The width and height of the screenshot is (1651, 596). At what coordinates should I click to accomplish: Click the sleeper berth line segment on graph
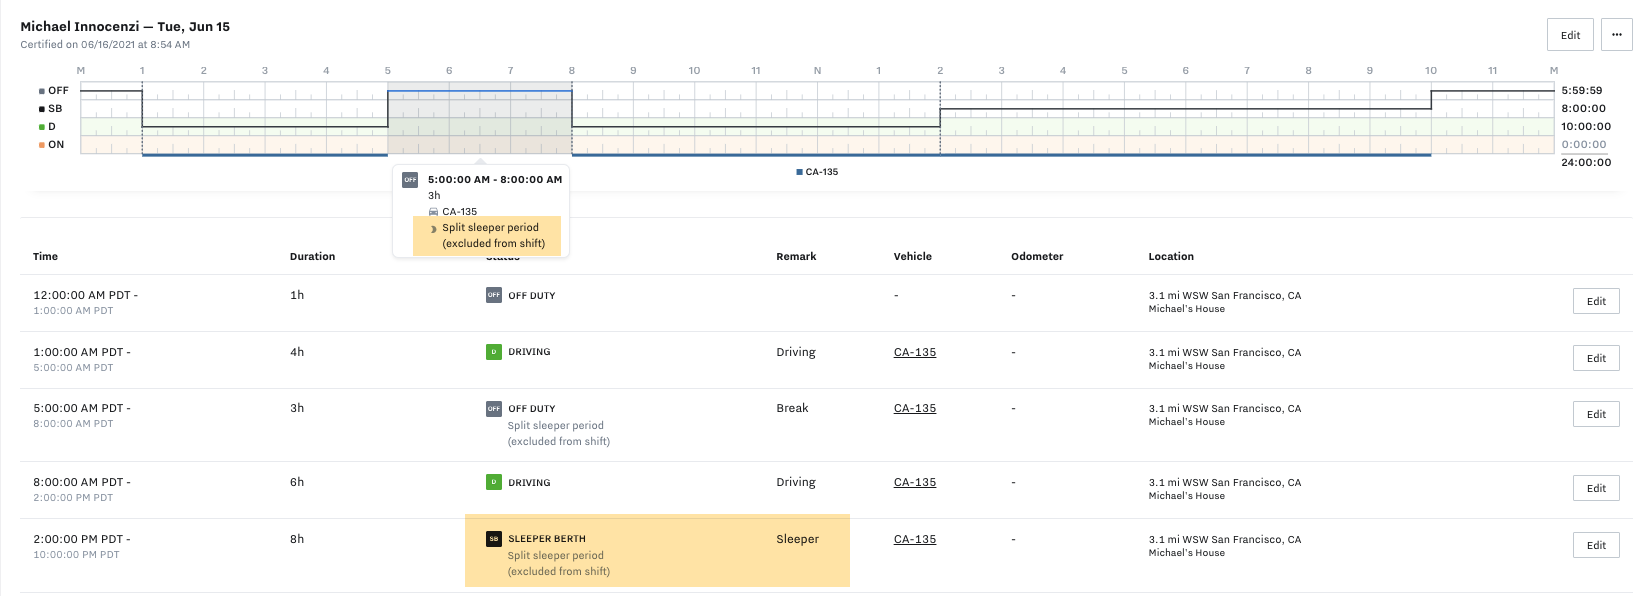[x=1185, y=109]
